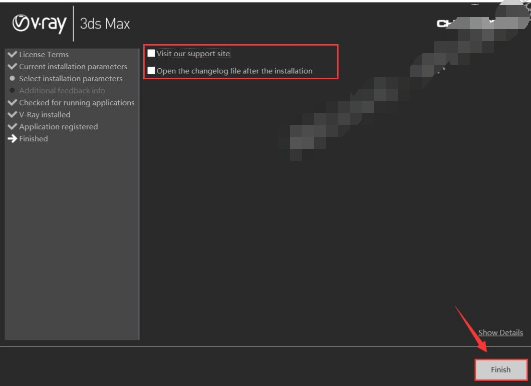This screenshot has width=531, height=386.
Task: Click the checkmark beside Application registered
Action: coord(12,126)
